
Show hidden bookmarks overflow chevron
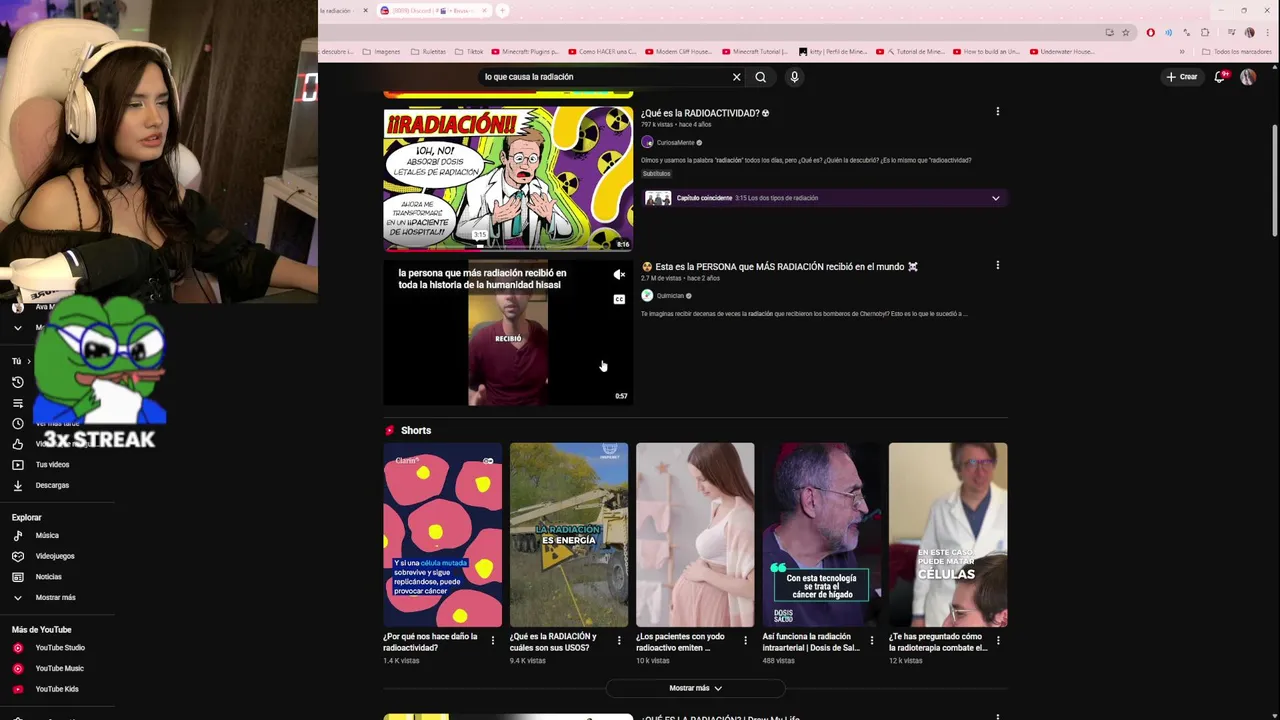pyautogui.click(x=1182, y=52)
